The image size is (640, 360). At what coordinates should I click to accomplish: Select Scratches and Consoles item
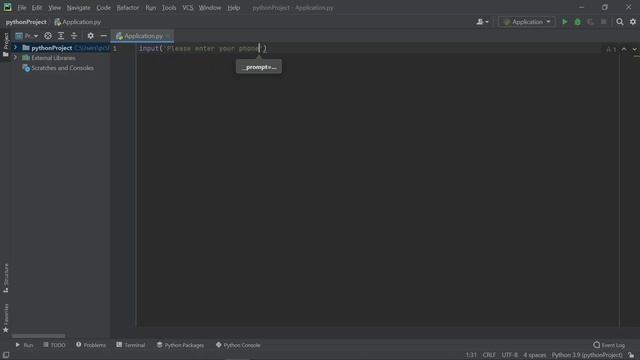58,68
